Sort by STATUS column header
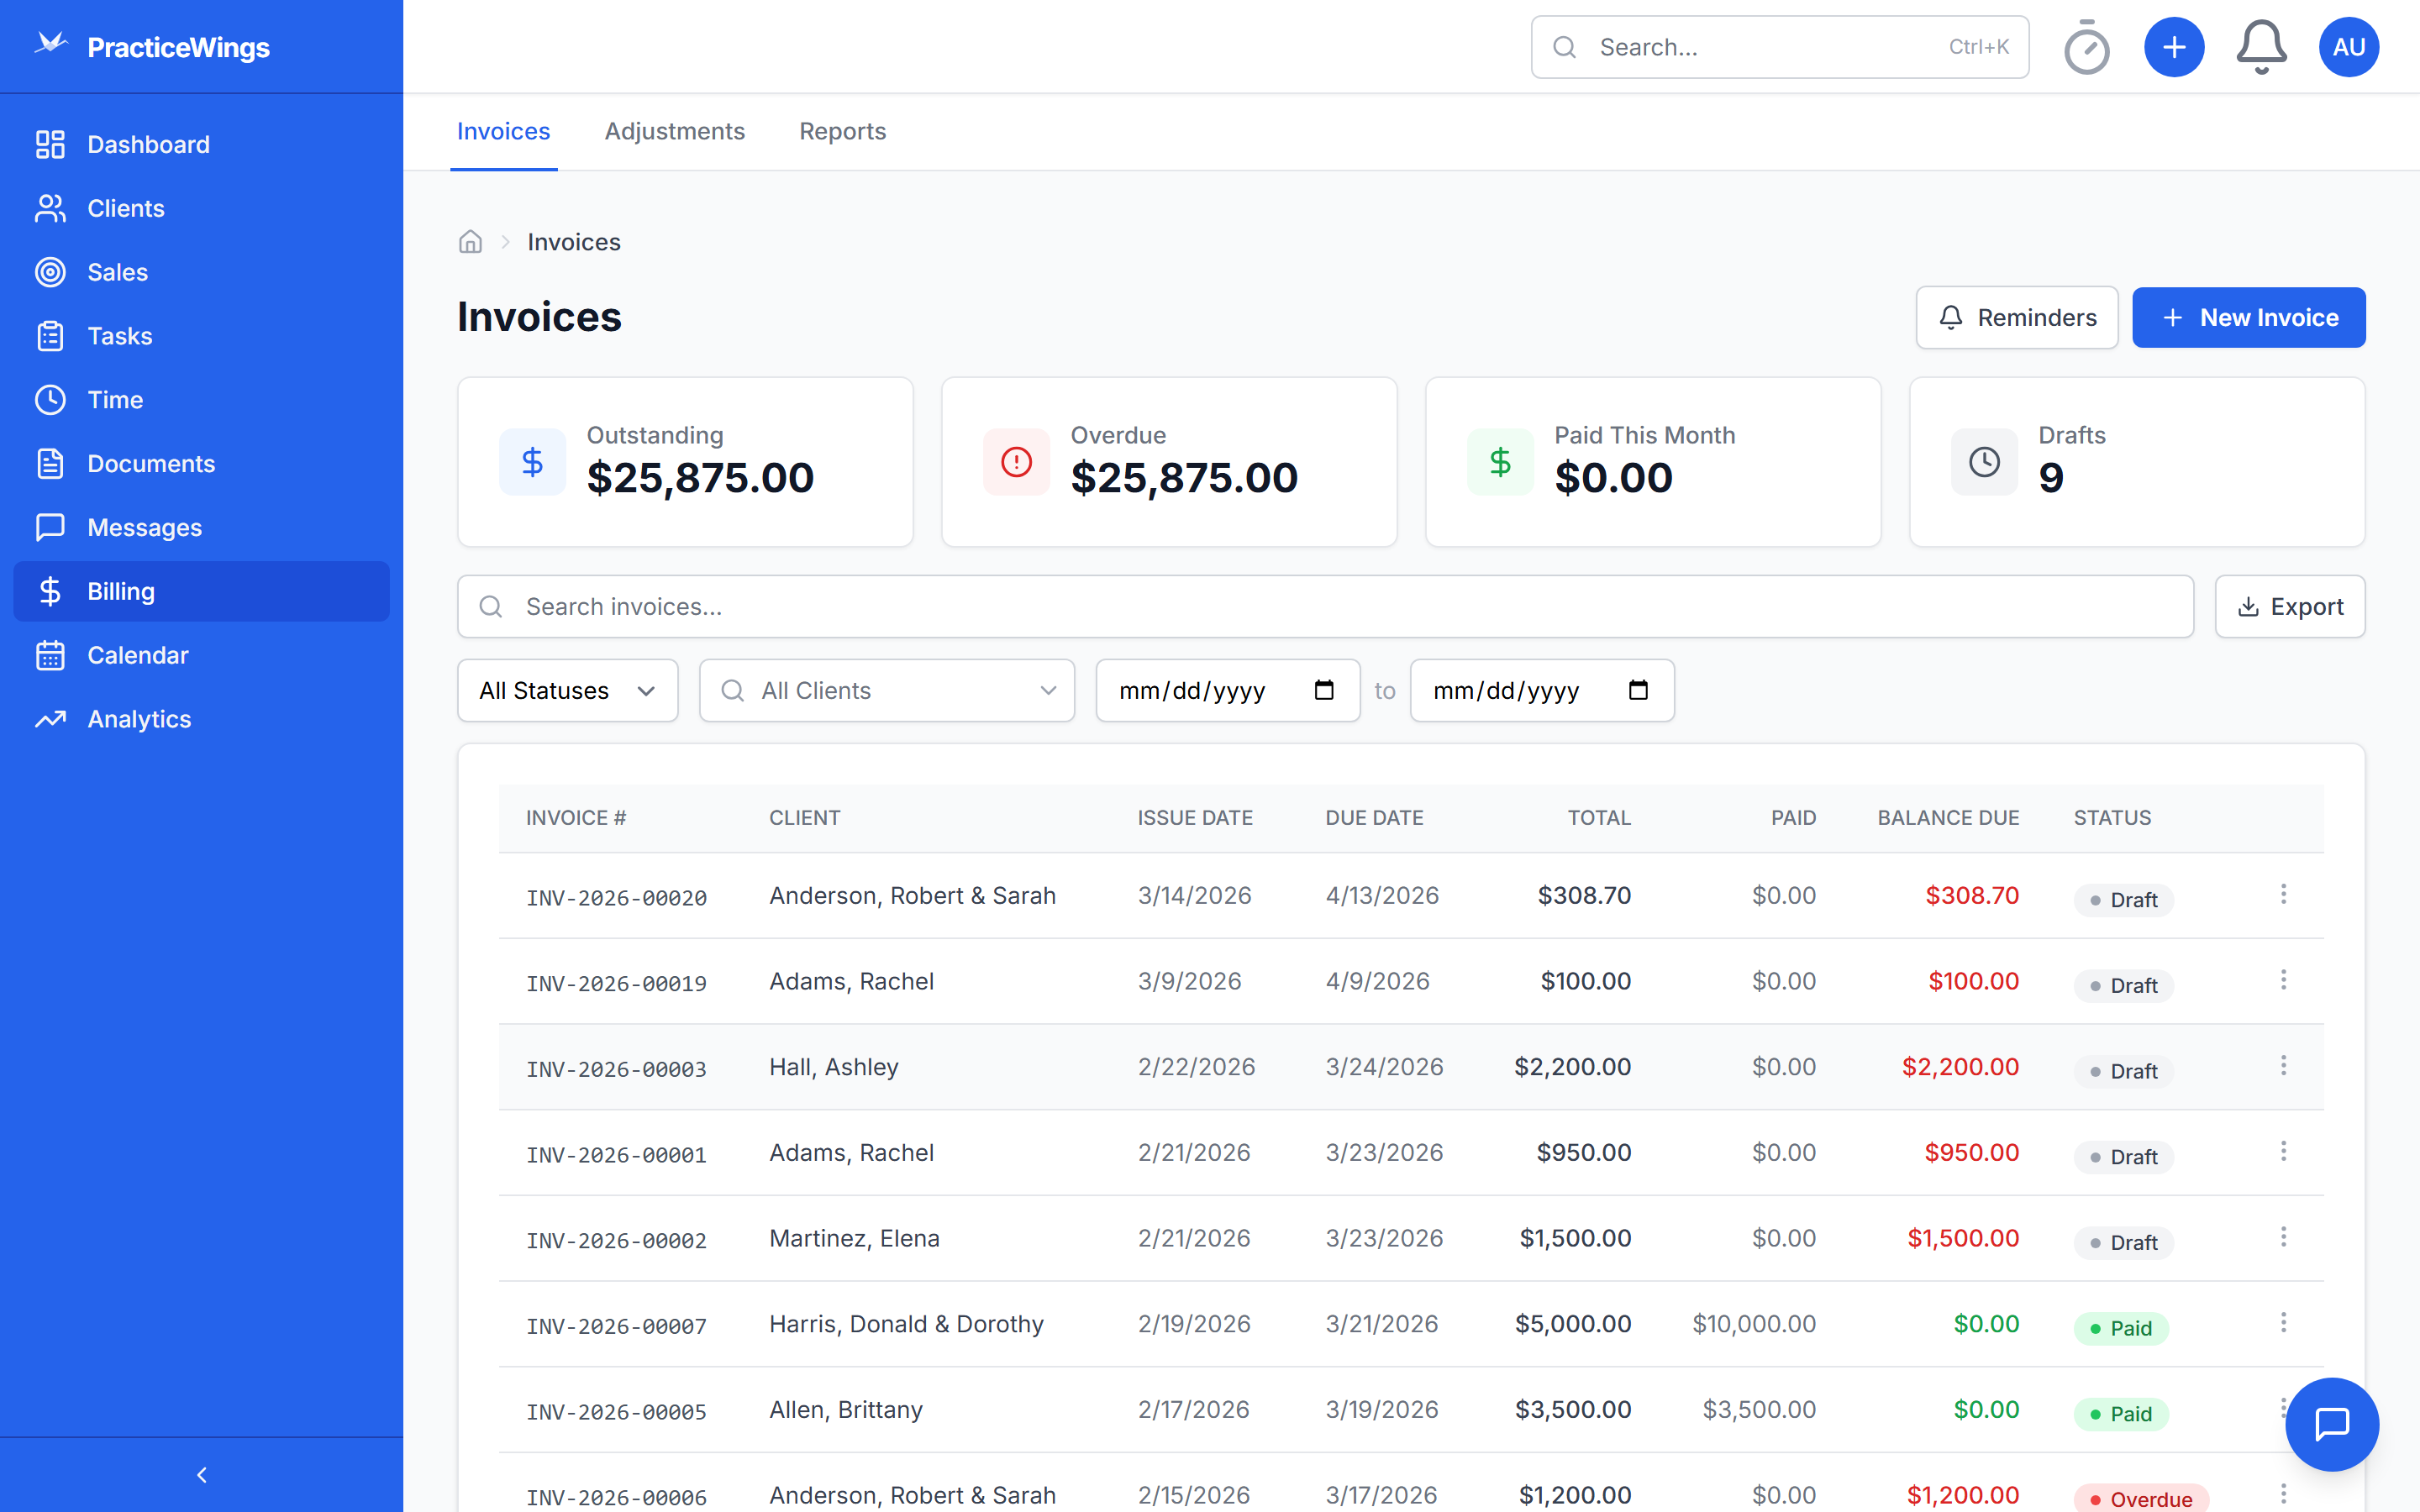Screen dimensions: 2420x1512 [2111, 818]
